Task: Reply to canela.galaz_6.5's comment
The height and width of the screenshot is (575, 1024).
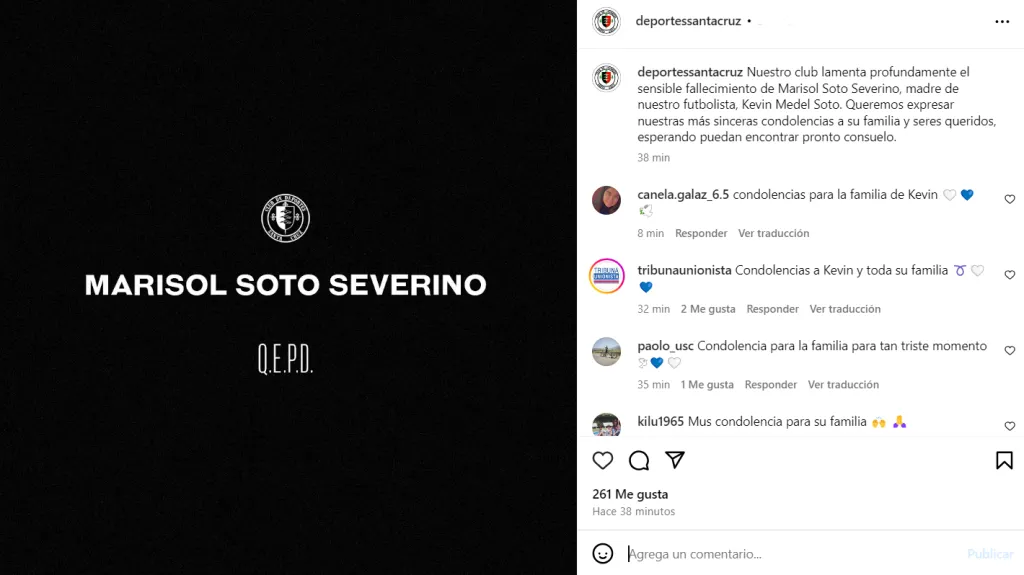Action: click(701, 233)
